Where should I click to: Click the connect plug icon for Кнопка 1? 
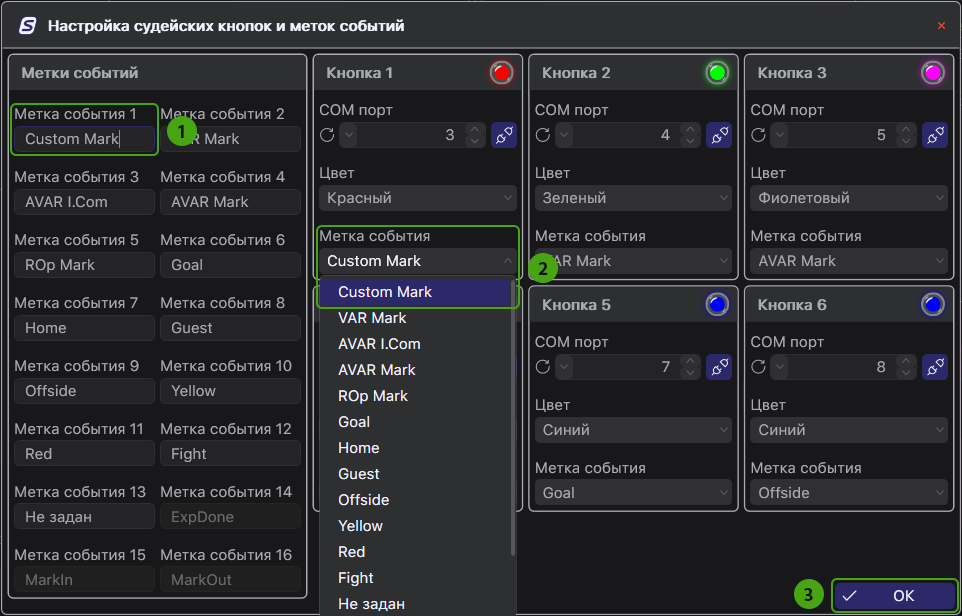(x=503, y=135)
